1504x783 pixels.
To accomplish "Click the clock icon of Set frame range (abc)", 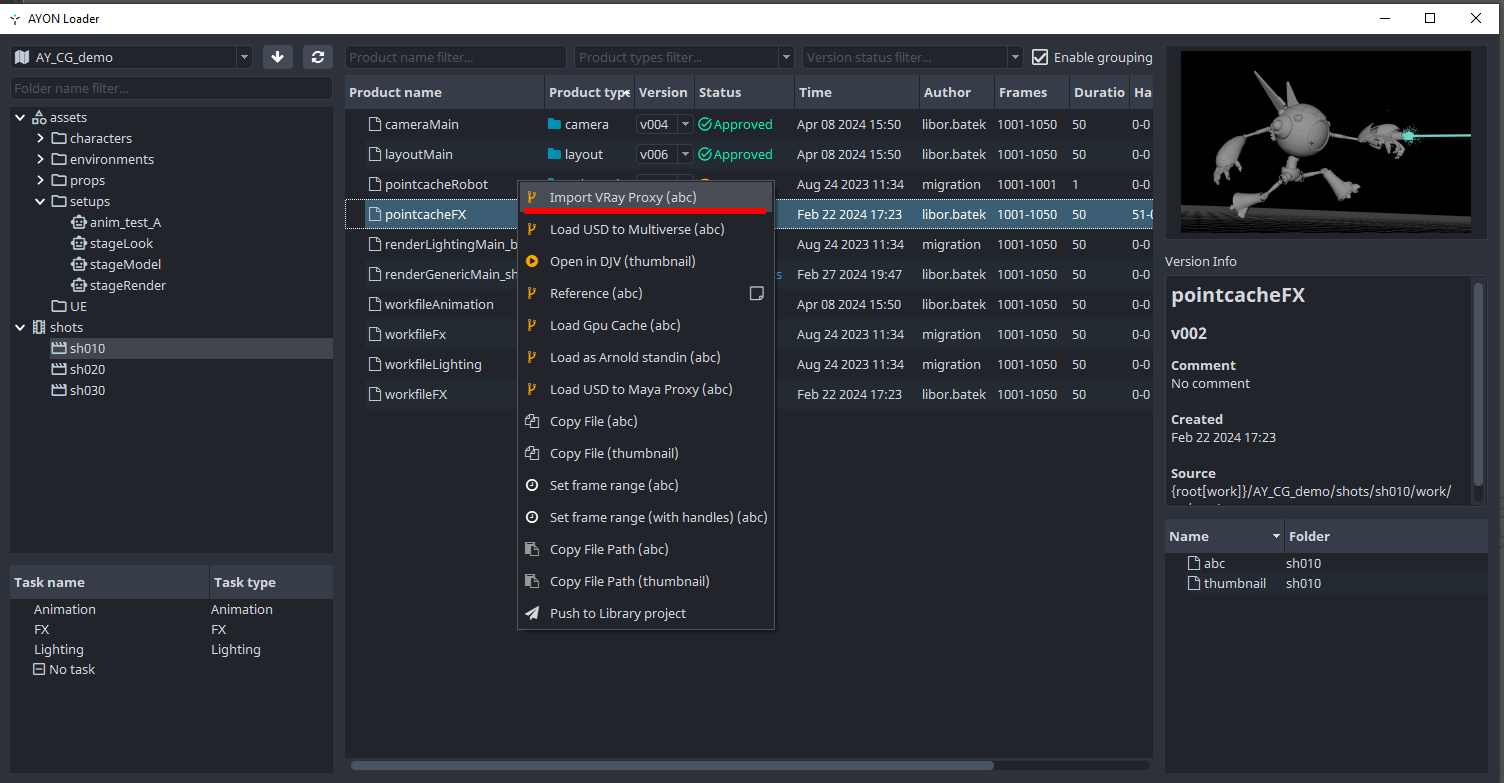I will coord(532,485).
